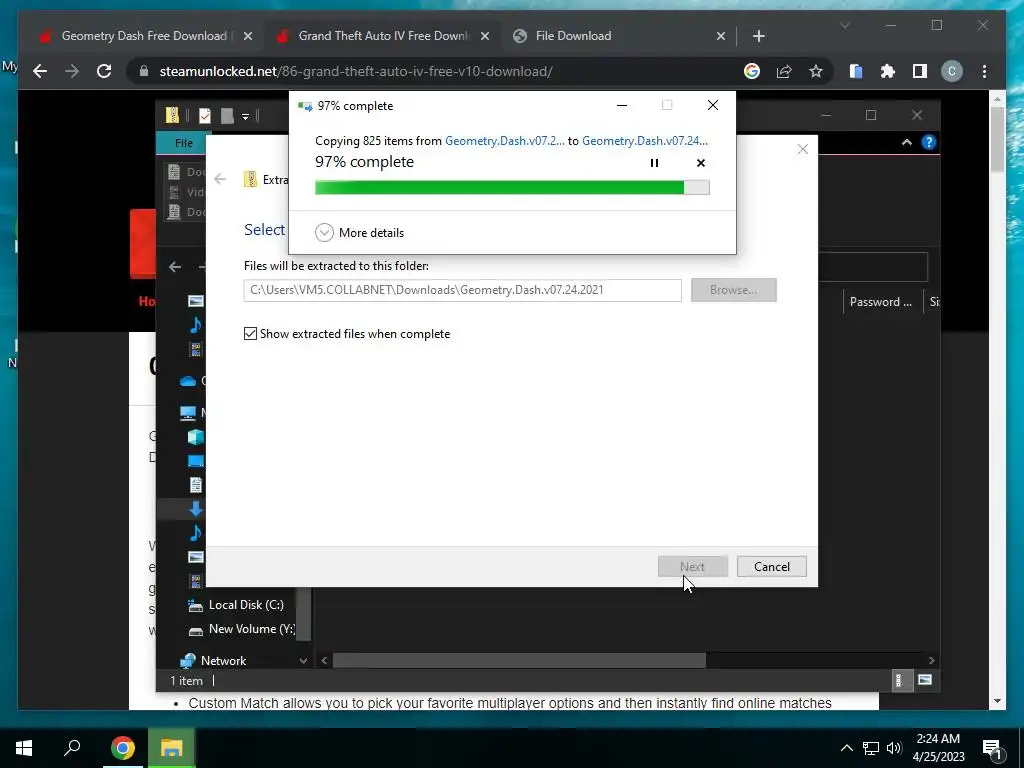Click the Browse... button
This screenshot has height=768, width=1024.
tap(733, 290)
